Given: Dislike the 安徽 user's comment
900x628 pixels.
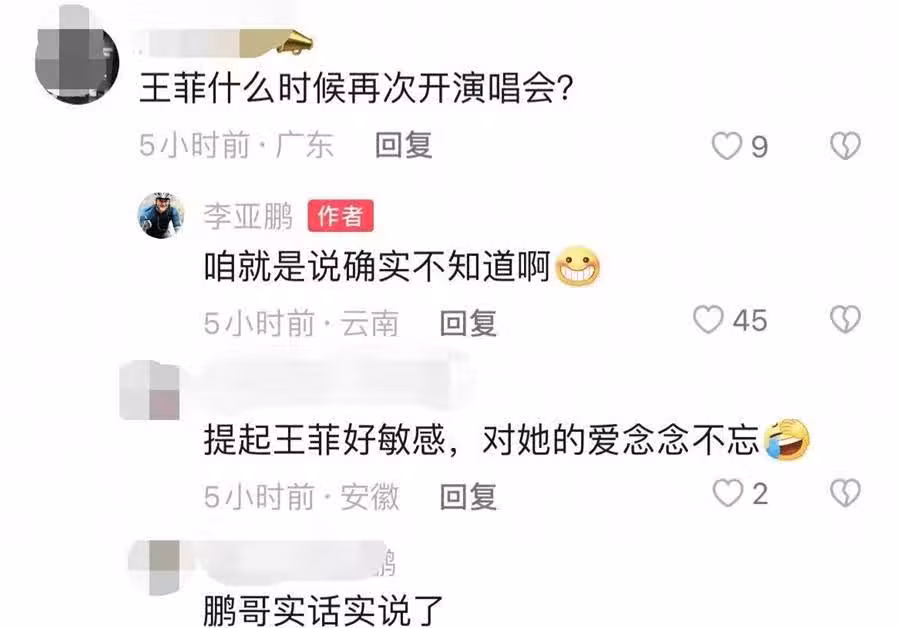Looking at the screenshot, I should coord(845,493).
